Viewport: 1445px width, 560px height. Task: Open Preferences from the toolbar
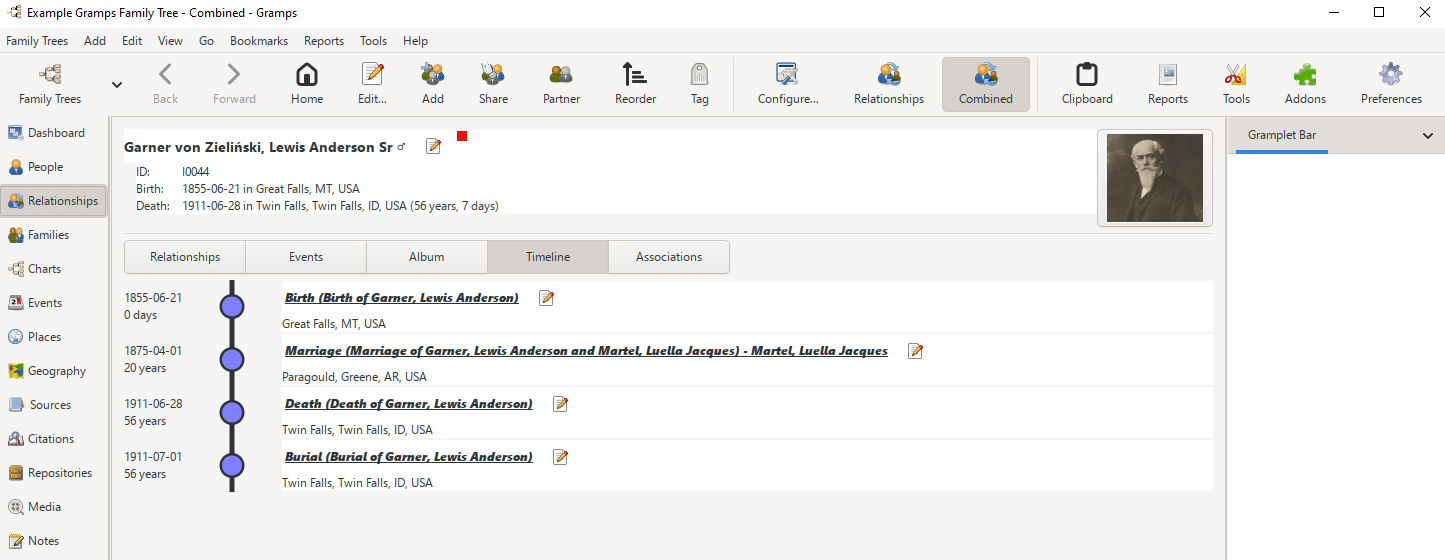click(1391, 83)
